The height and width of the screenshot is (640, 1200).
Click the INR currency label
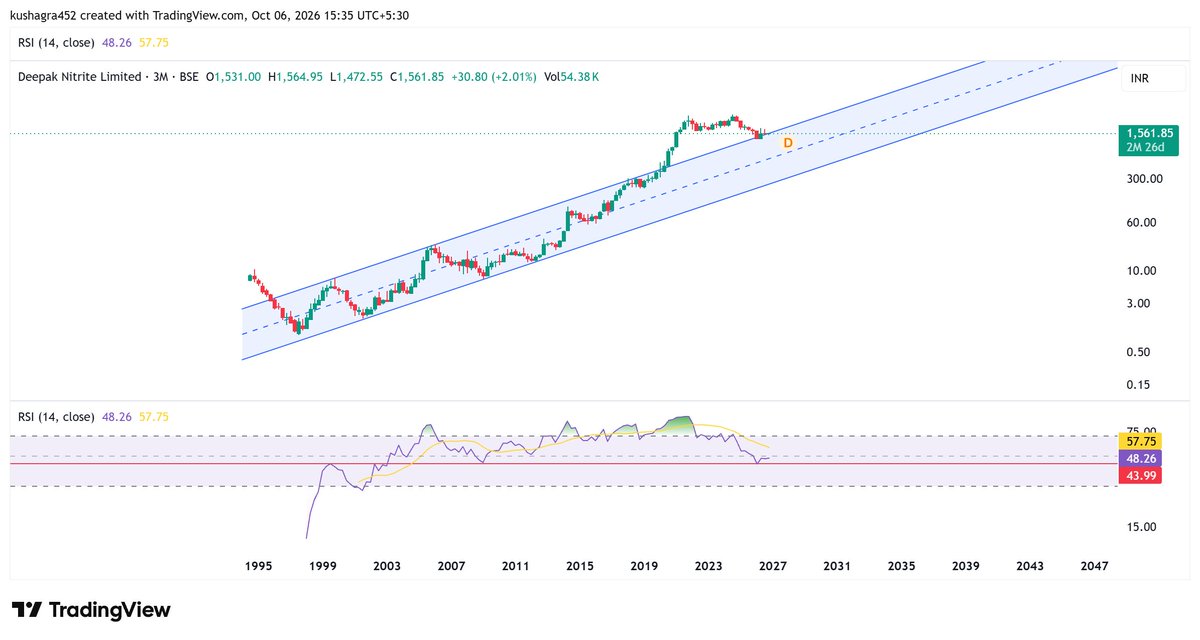(x=1139, y=78)
